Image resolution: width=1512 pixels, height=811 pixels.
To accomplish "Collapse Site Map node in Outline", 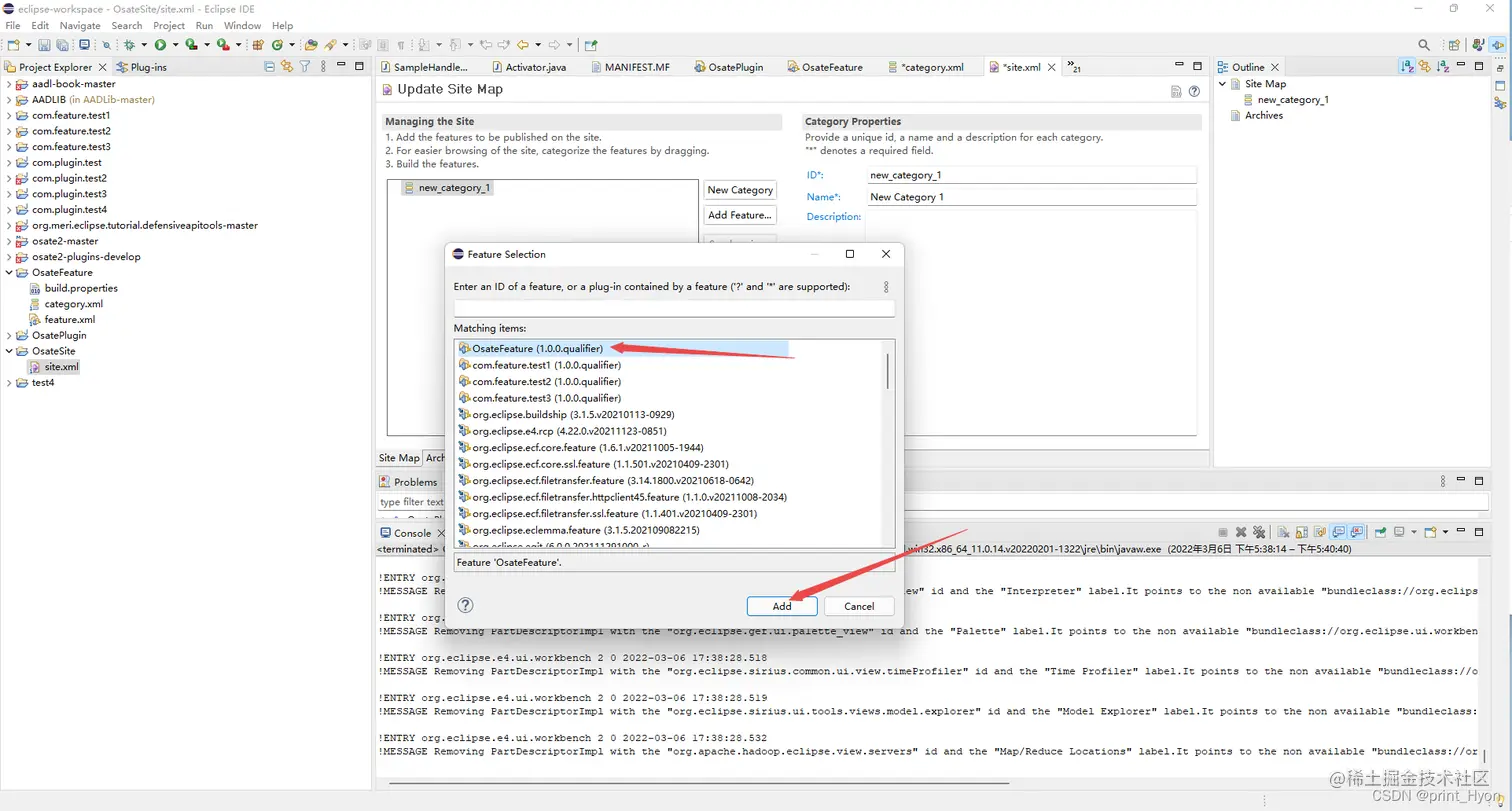I will 1222,84.
